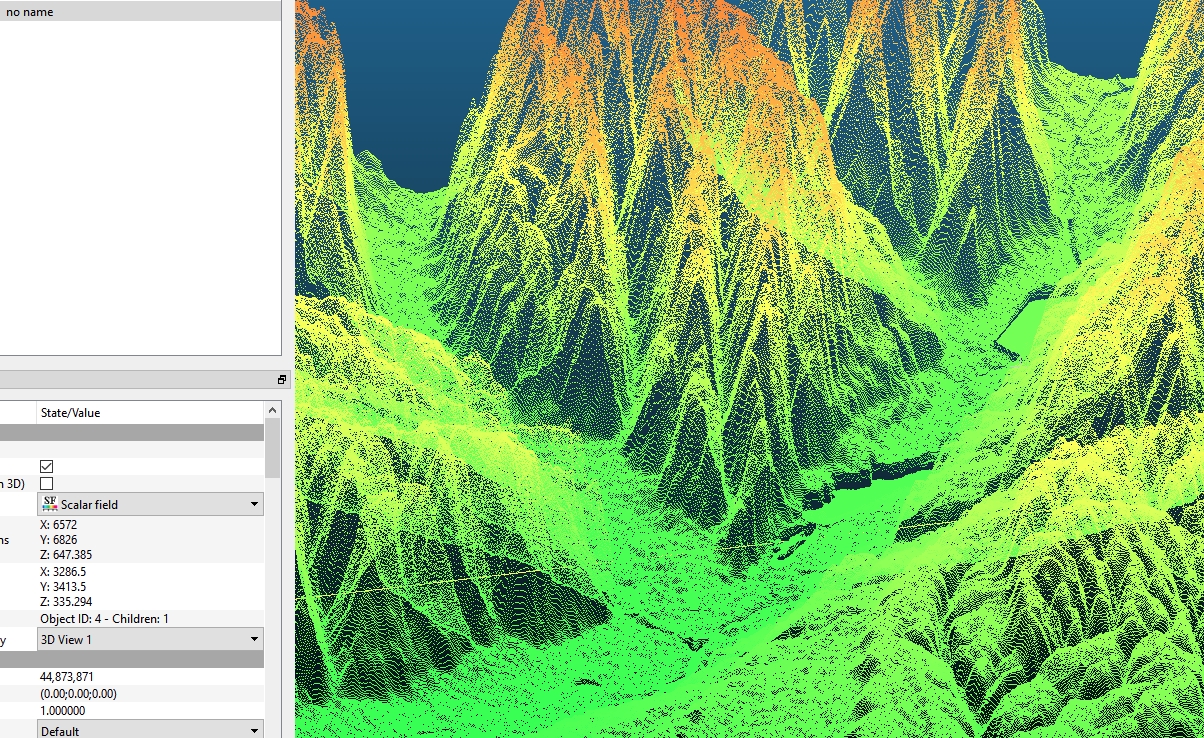Open the Scalar field colors dropdown
This screenshot has width=1204, height=738.
coord(150,504)
